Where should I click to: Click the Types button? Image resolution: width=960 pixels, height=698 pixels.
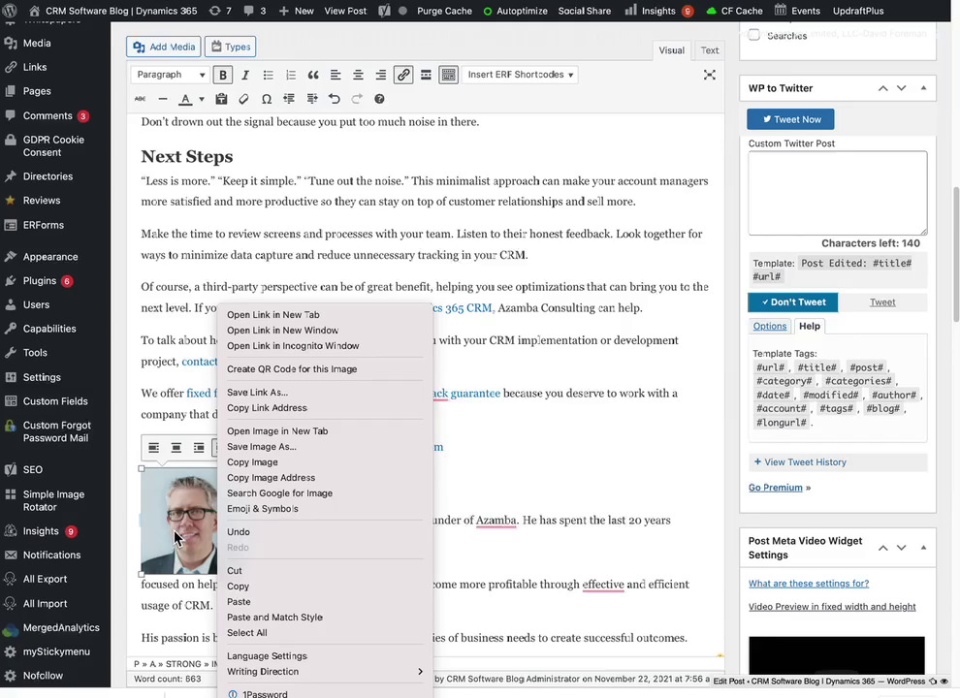(231, 47)
